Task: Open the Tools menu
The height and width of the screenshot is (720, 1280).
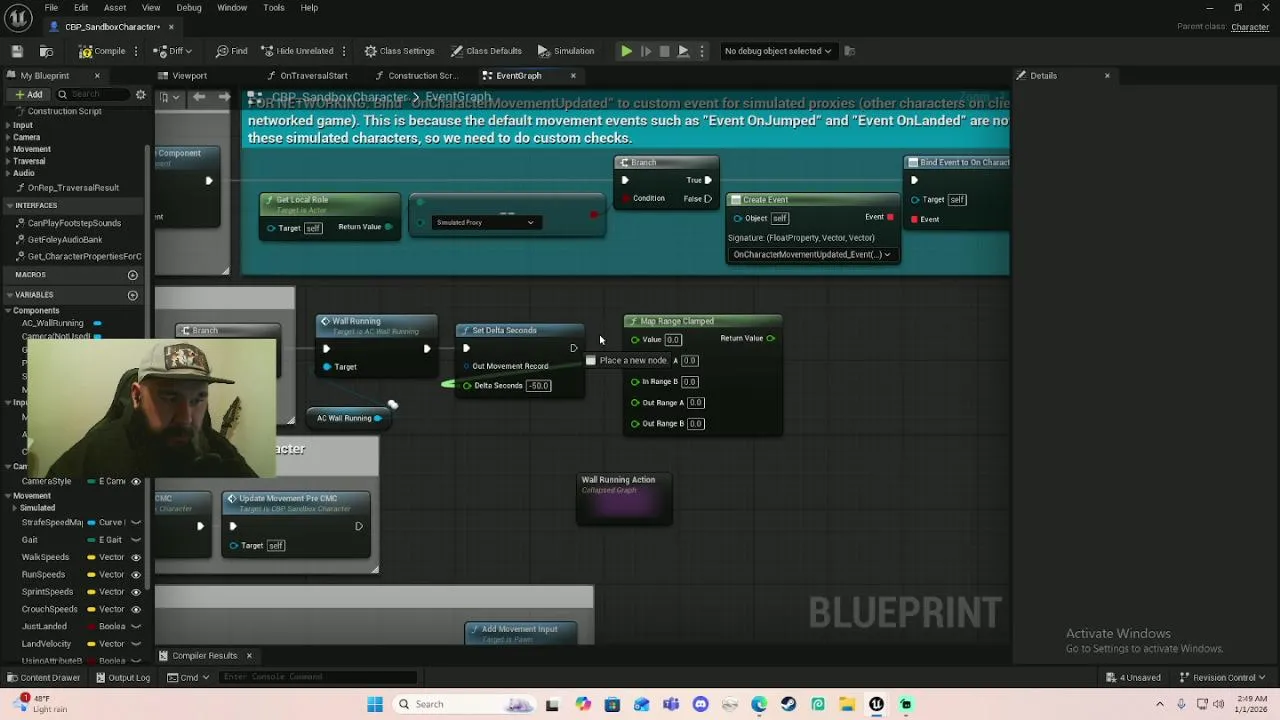Action: click(x=274, y=8)
